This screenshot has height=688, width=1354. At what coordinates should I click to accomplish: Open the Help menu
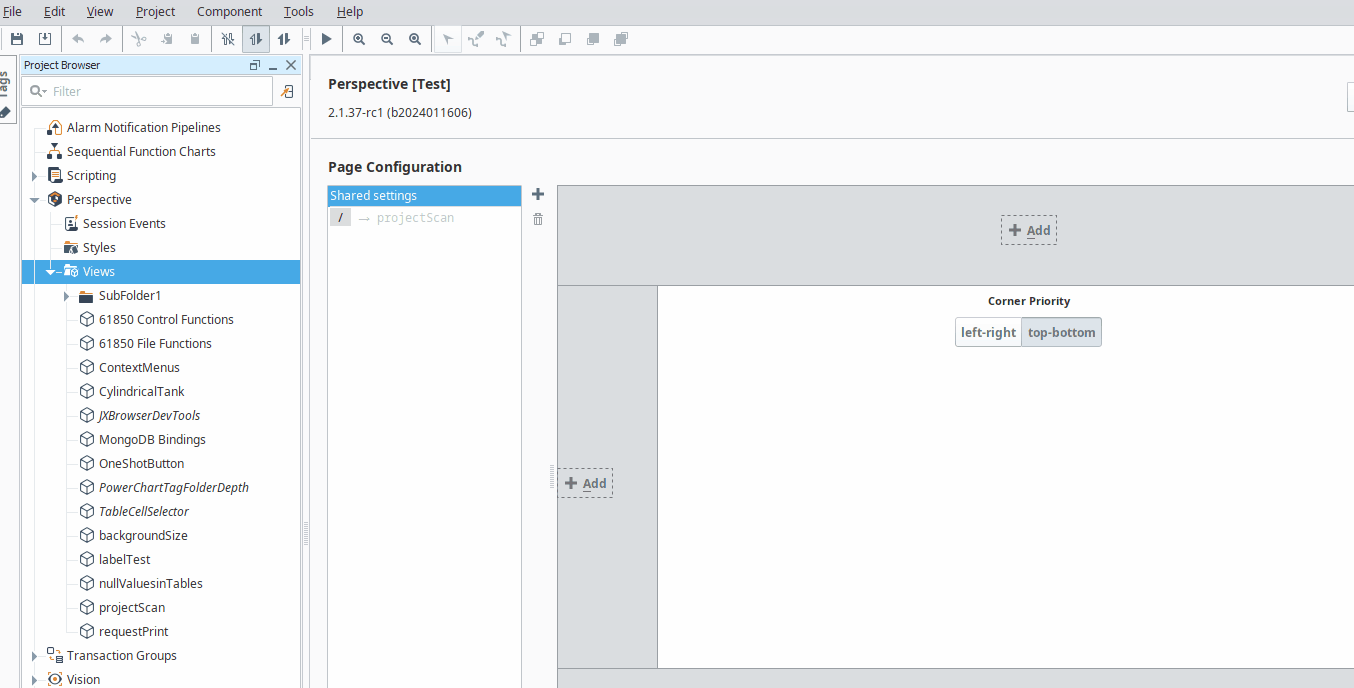(x=350, y=12)
